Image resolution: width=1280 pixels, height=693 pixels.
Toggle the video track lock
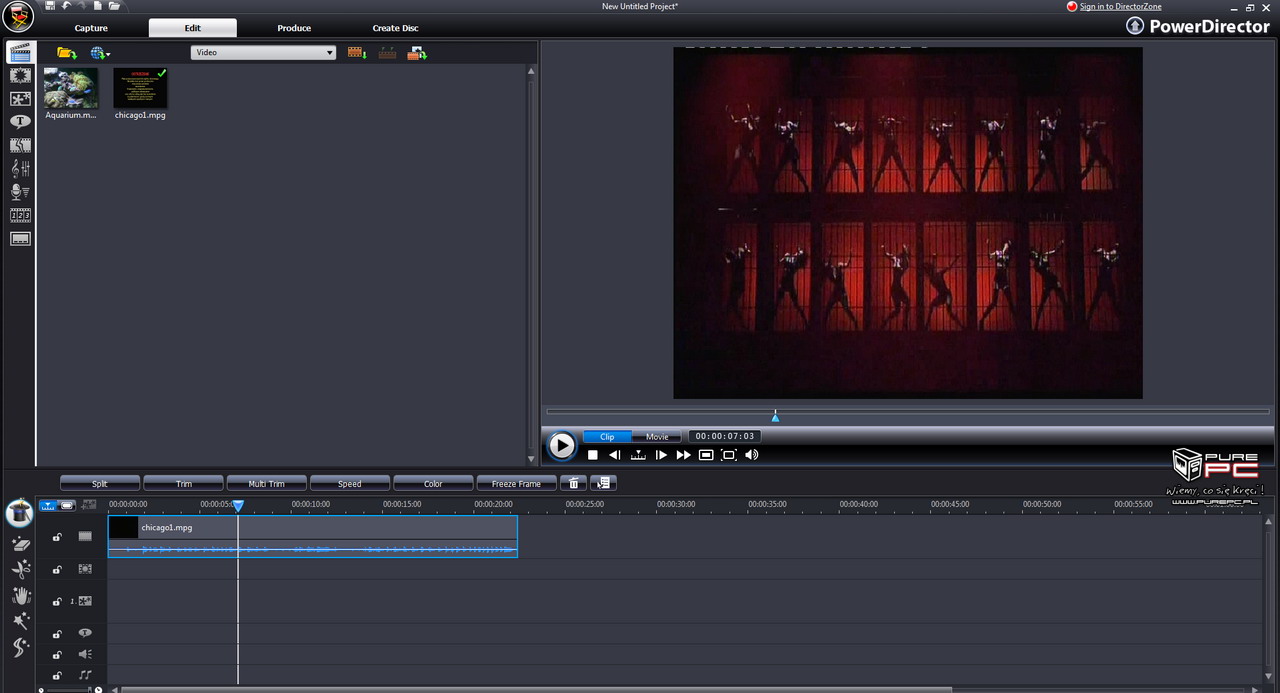pyautogui.click(x=57, y=537)
